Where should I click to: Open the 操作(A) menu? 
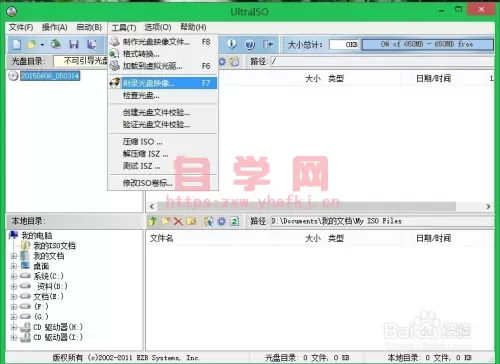pyautogui.click(x=54, y=27)
